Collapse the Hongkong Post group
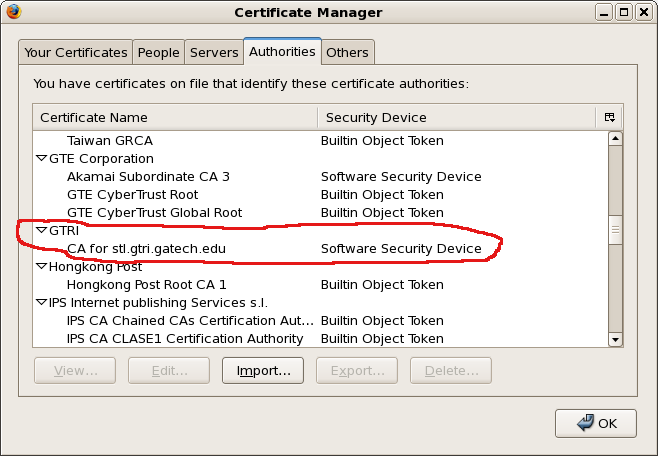This screenshot has width=658, height=456. [x=41, y=267]
